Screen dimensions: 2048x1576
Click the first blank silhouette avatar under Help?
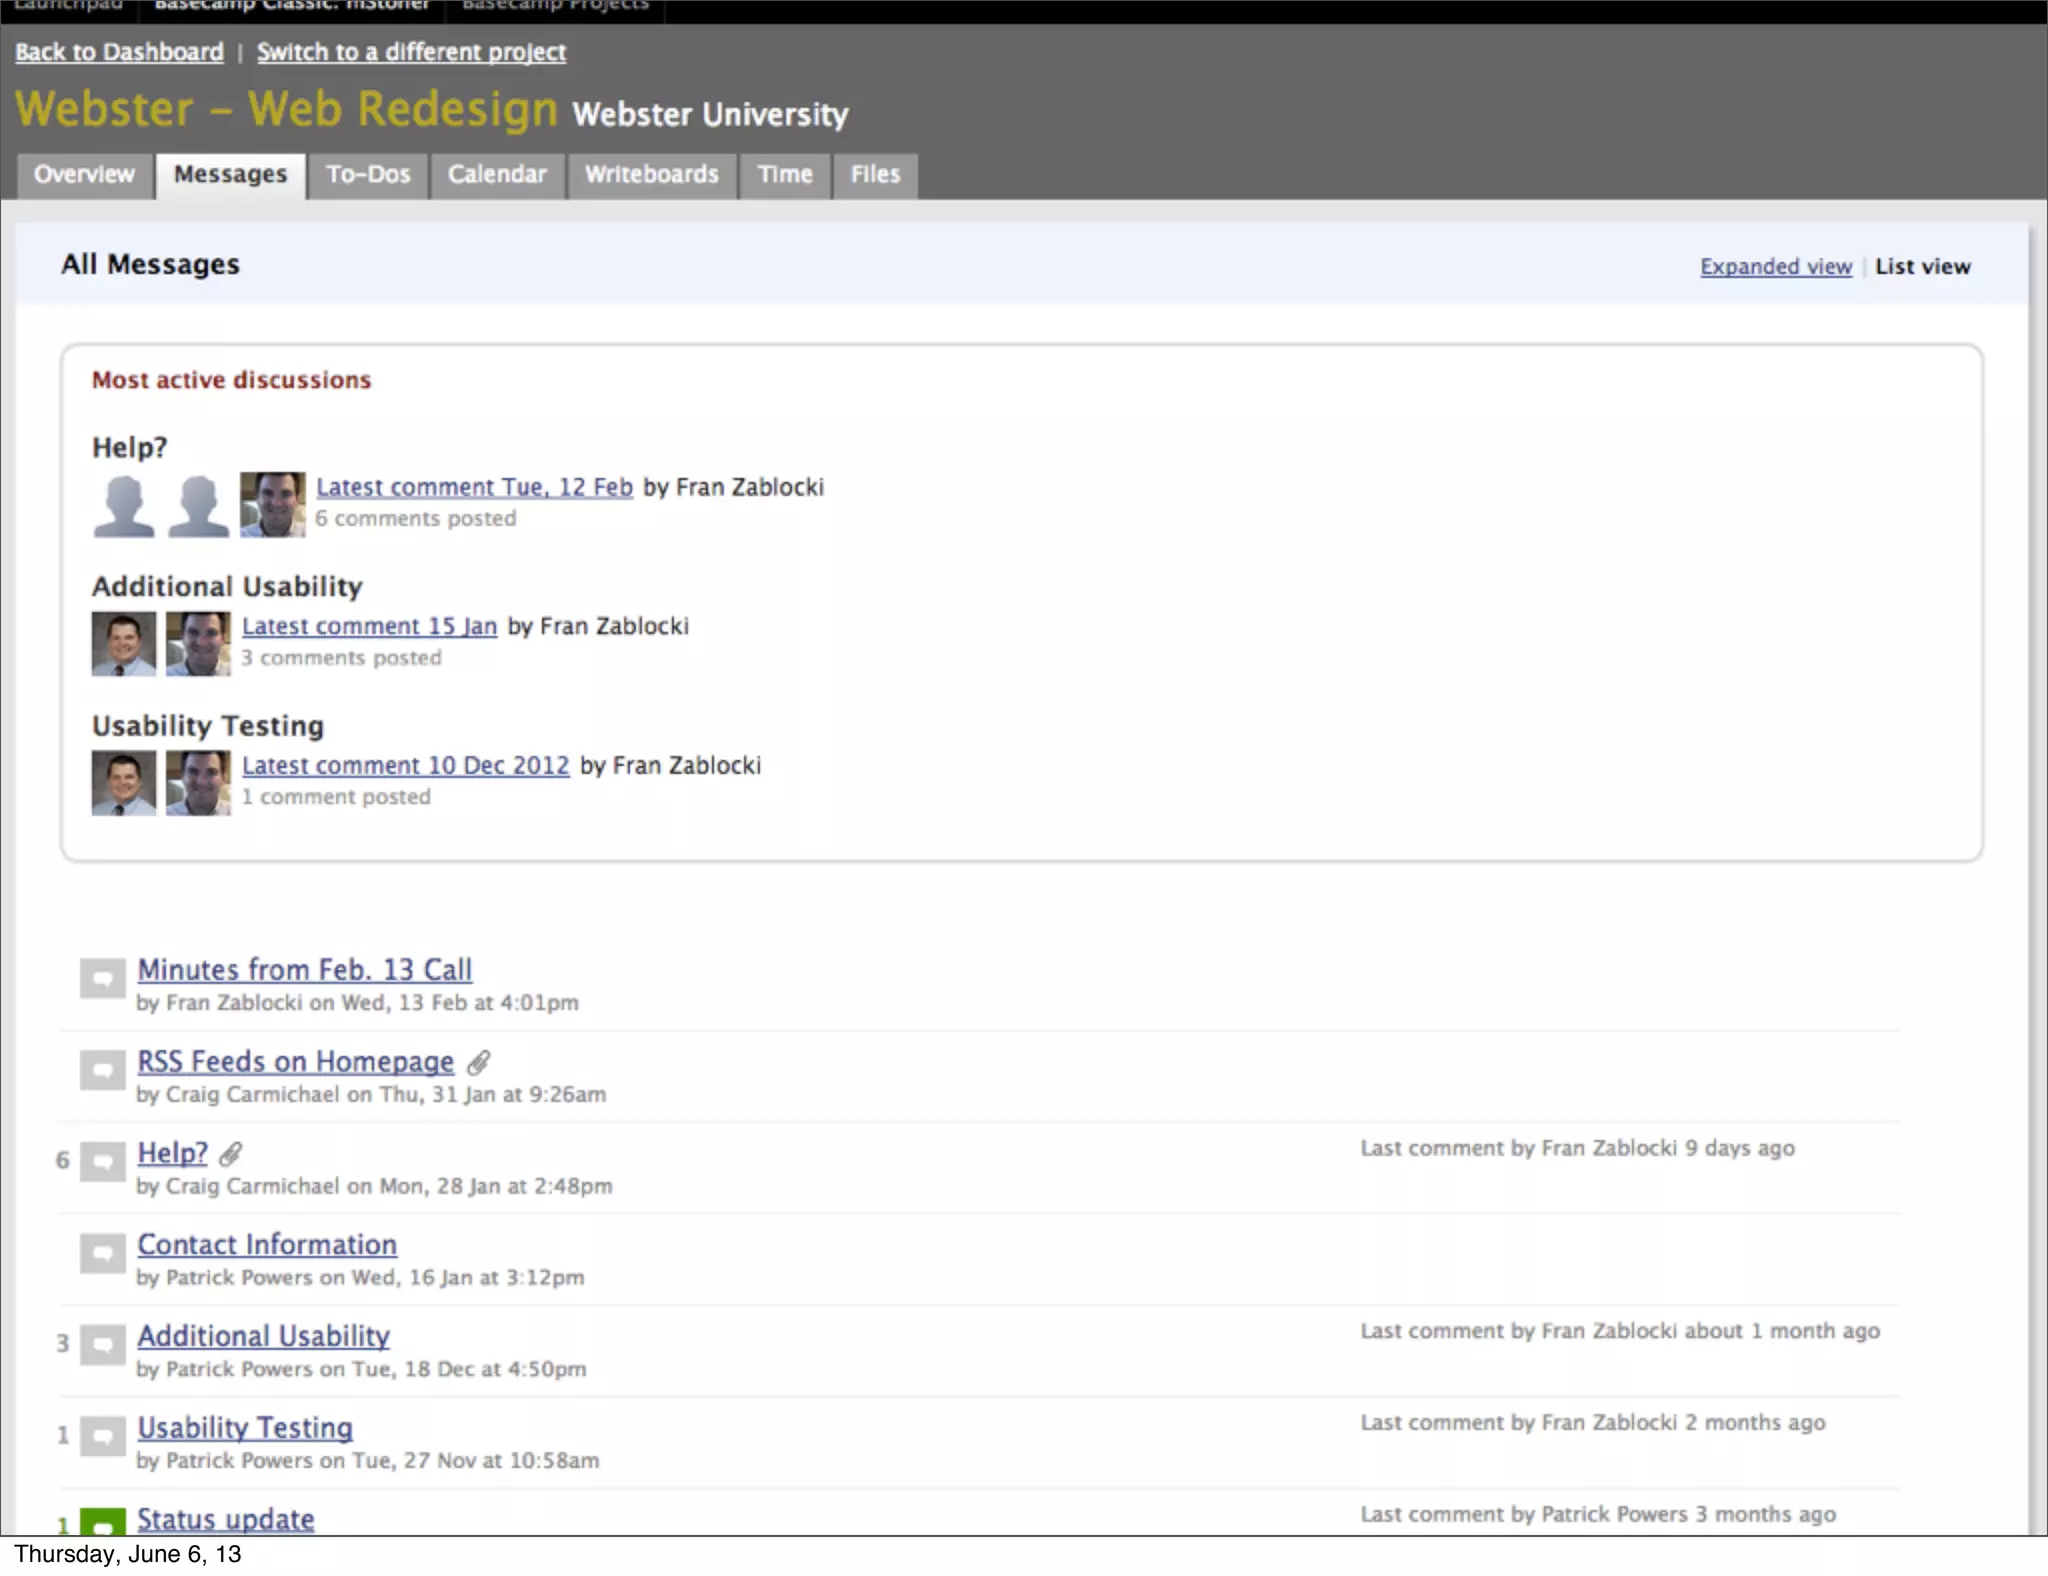124,505
